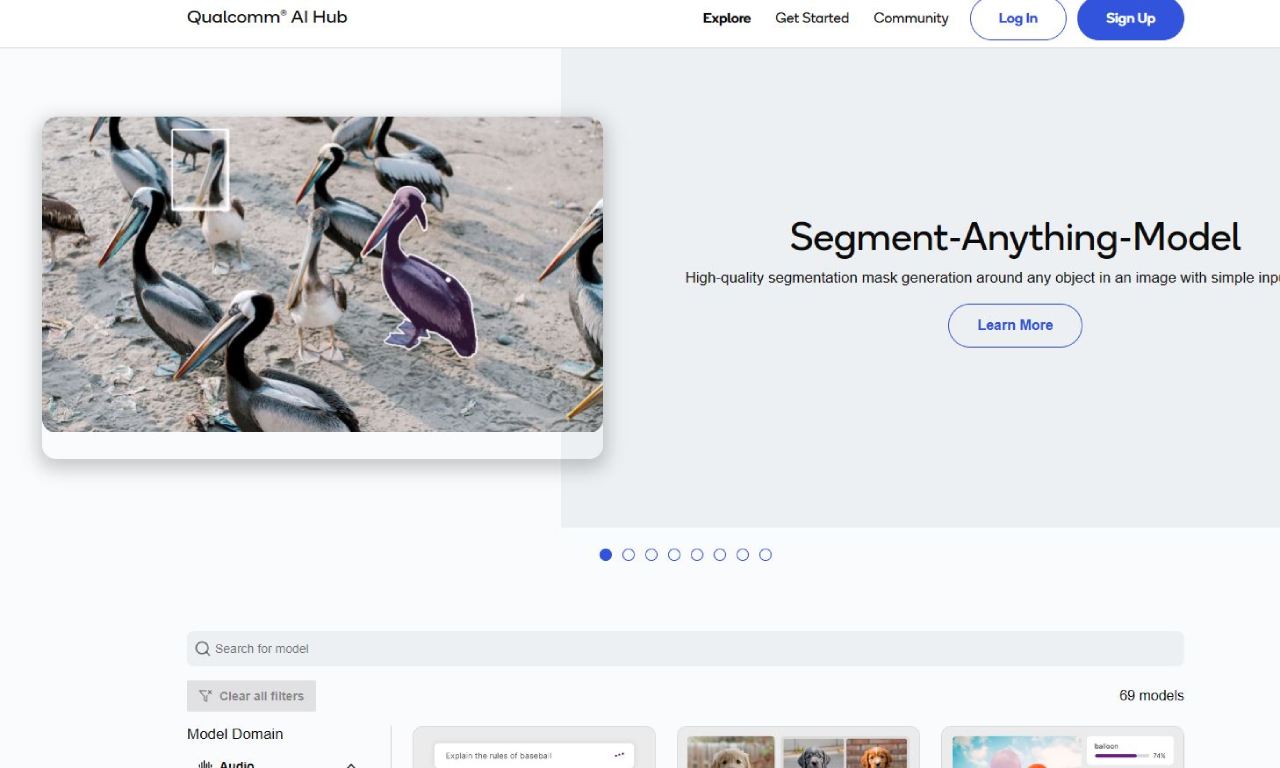
Task: Jump to the third carousel slide
Action: click(651, 555)
